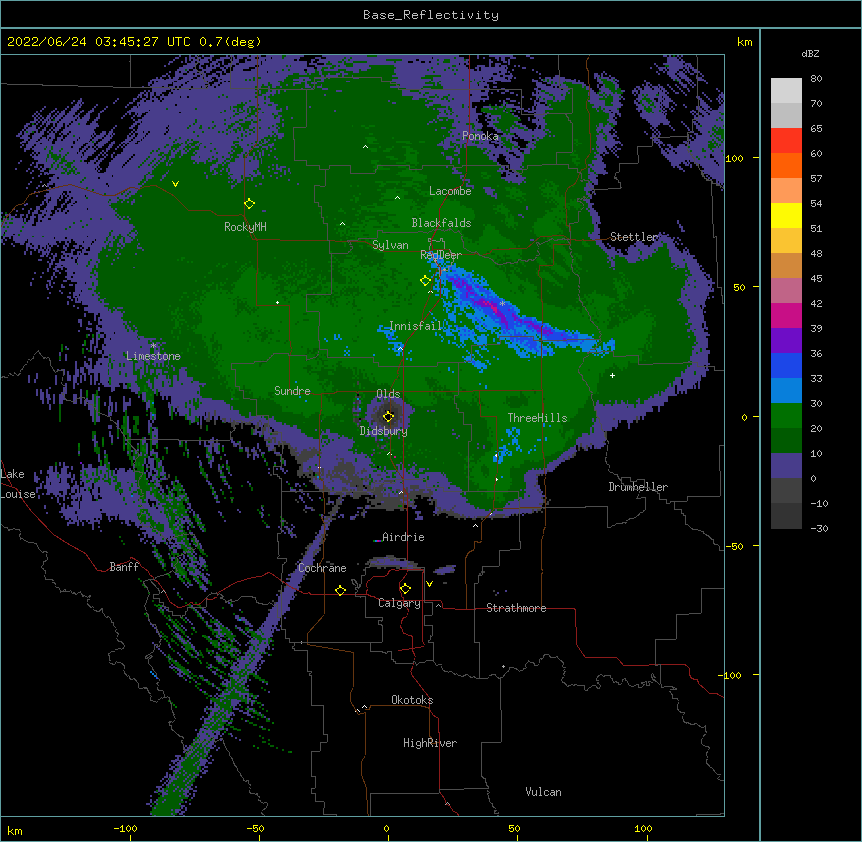Click the Blackfalds town label
The width and height of the screenshot is (862, 842).
click(441, 223)
